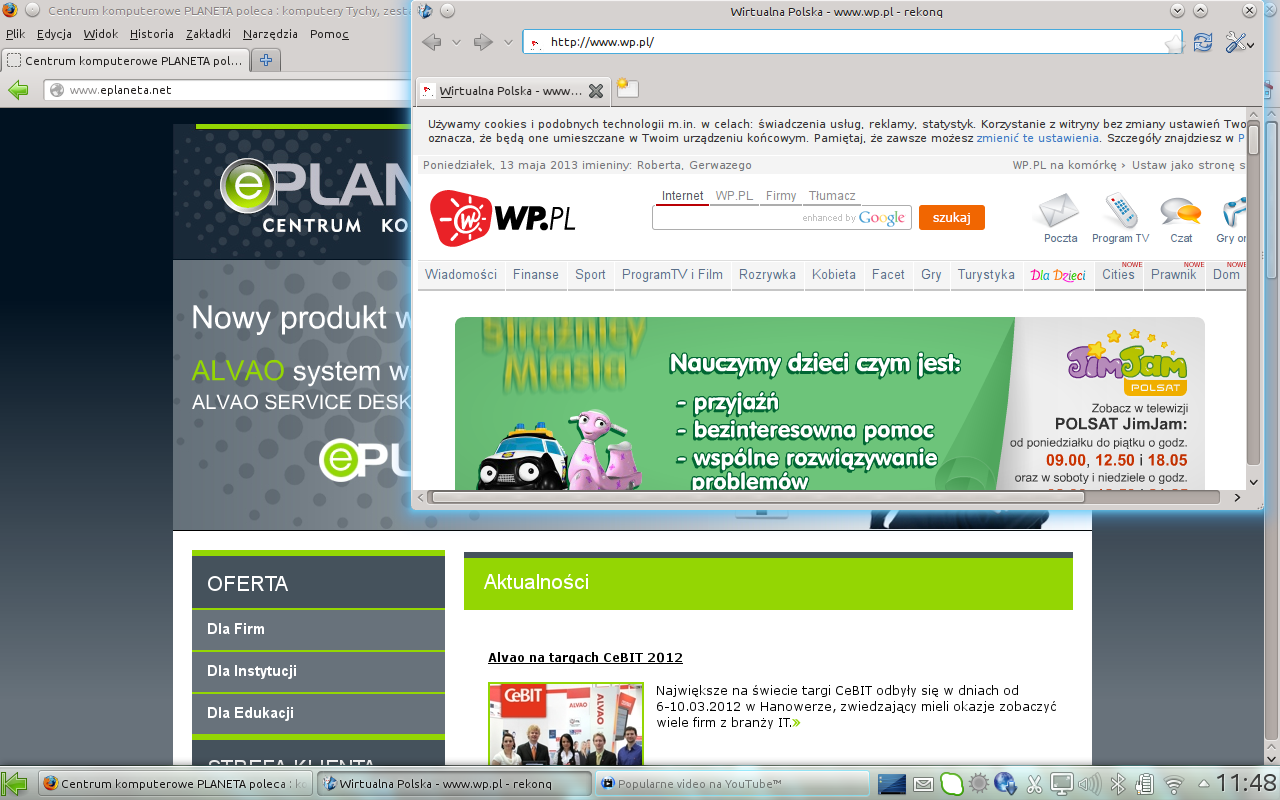1280x800 pixels.
Task: Open 'Dla Instytucji' in OFERTA sidebar
Action: [x=318, y=671]
